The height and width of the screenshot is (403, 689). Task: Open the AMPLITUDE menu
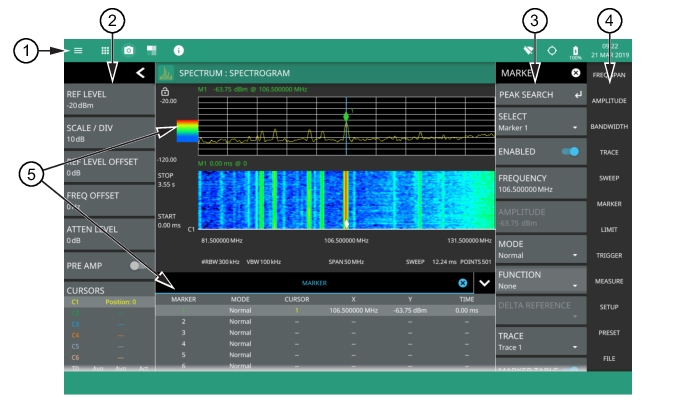609,101
